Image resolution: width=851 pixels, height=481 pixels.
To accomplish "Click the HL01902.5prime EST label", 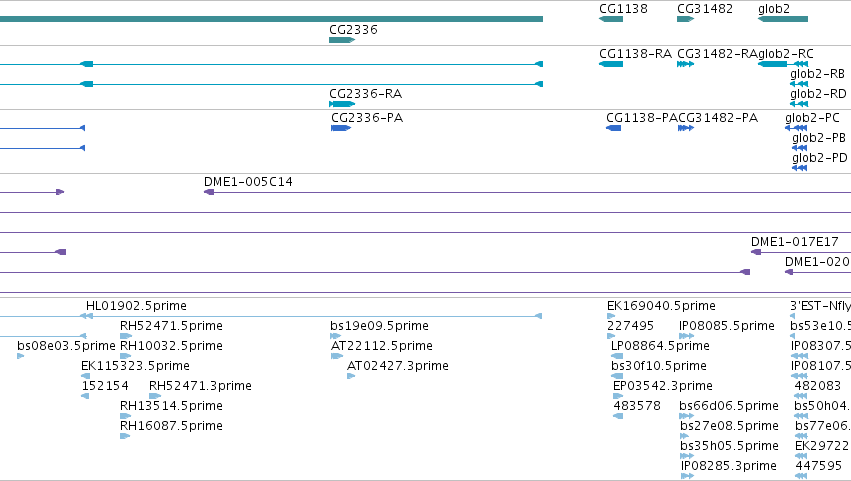I will 136,306.
